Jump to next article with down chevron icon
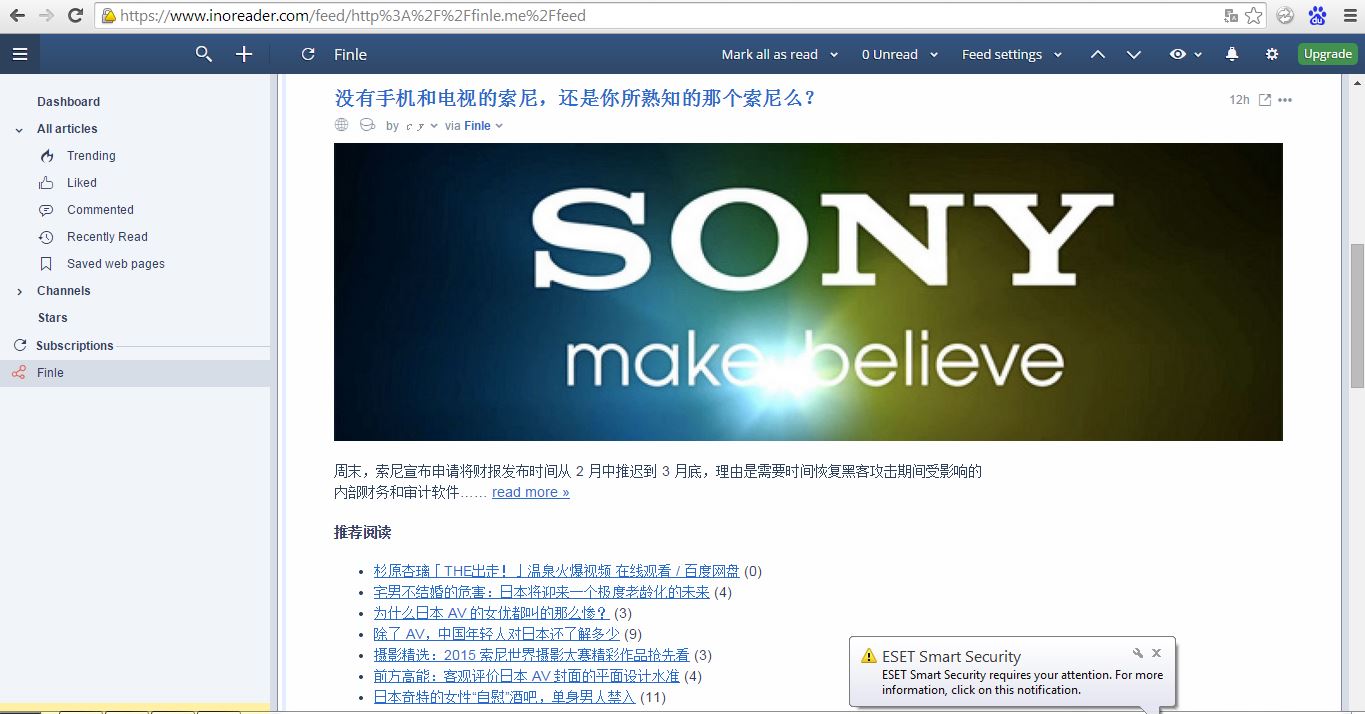 (1133, 54)
